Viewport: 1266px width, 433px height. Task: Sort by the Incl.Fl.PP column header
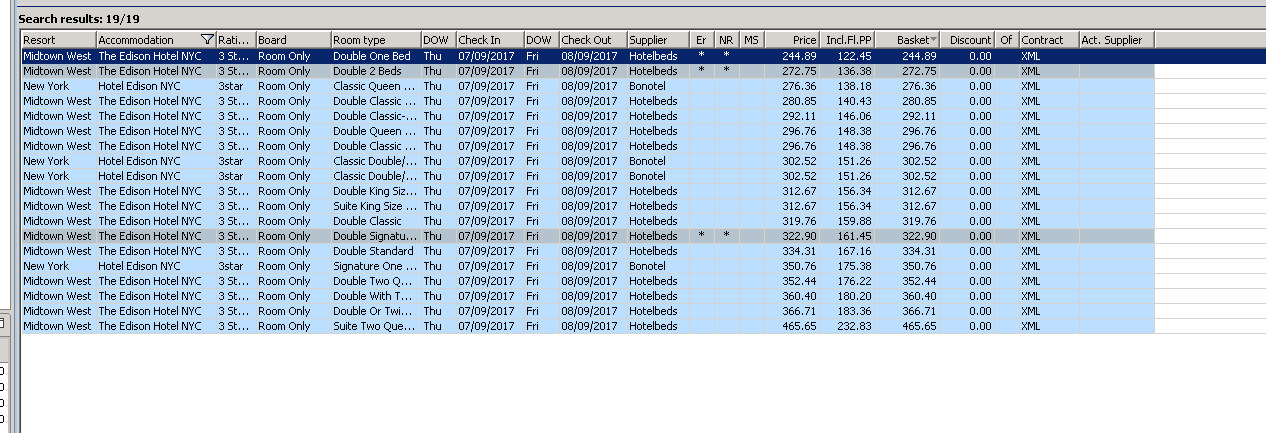pos(849,40)
